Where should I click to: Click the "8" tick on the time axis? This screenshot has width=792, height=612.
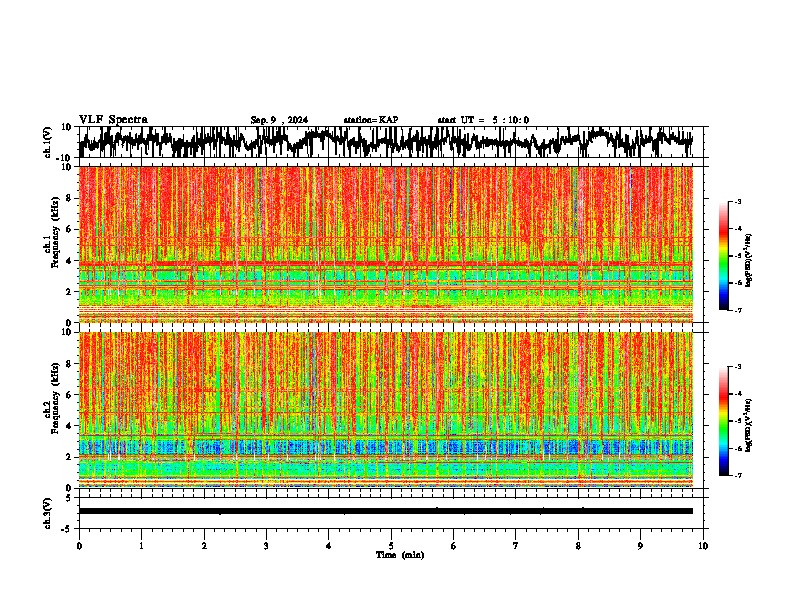click(578, 546)
